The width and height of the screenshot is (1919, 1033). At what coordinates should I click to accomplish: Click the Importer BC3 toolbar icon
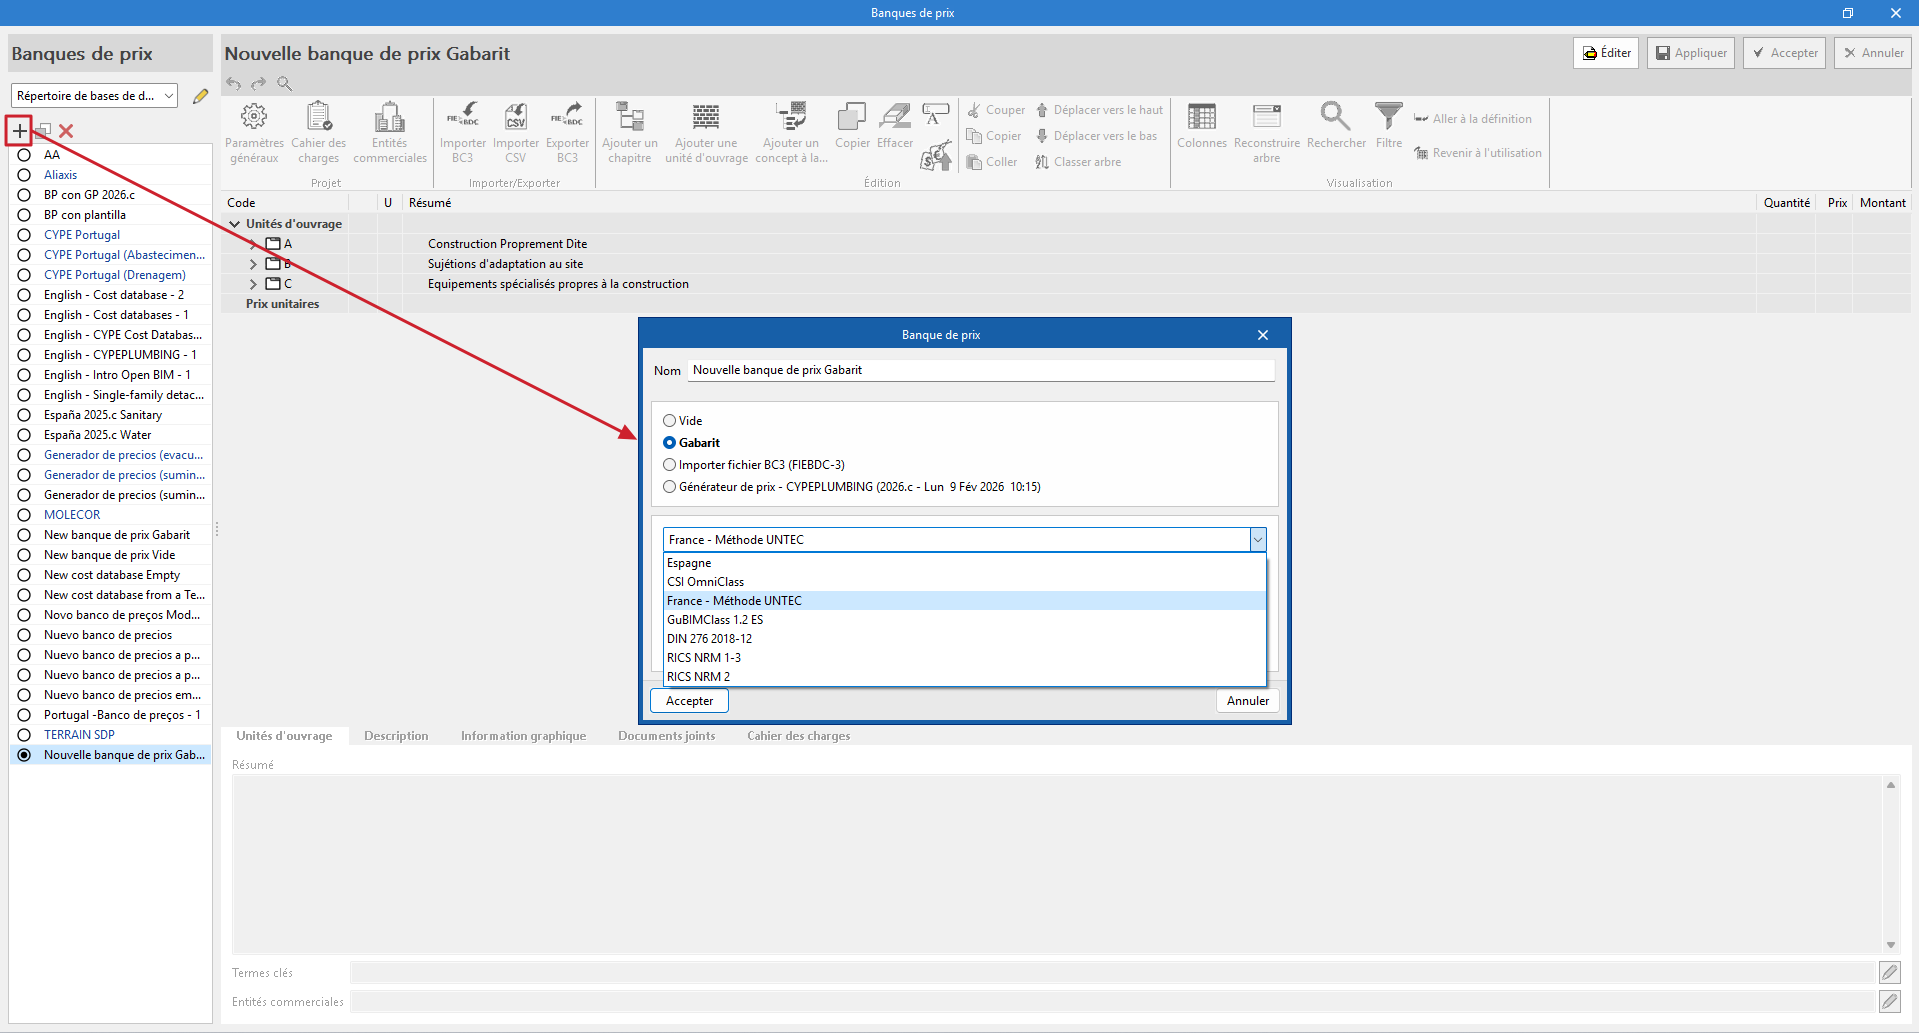[x=462, y=117]
